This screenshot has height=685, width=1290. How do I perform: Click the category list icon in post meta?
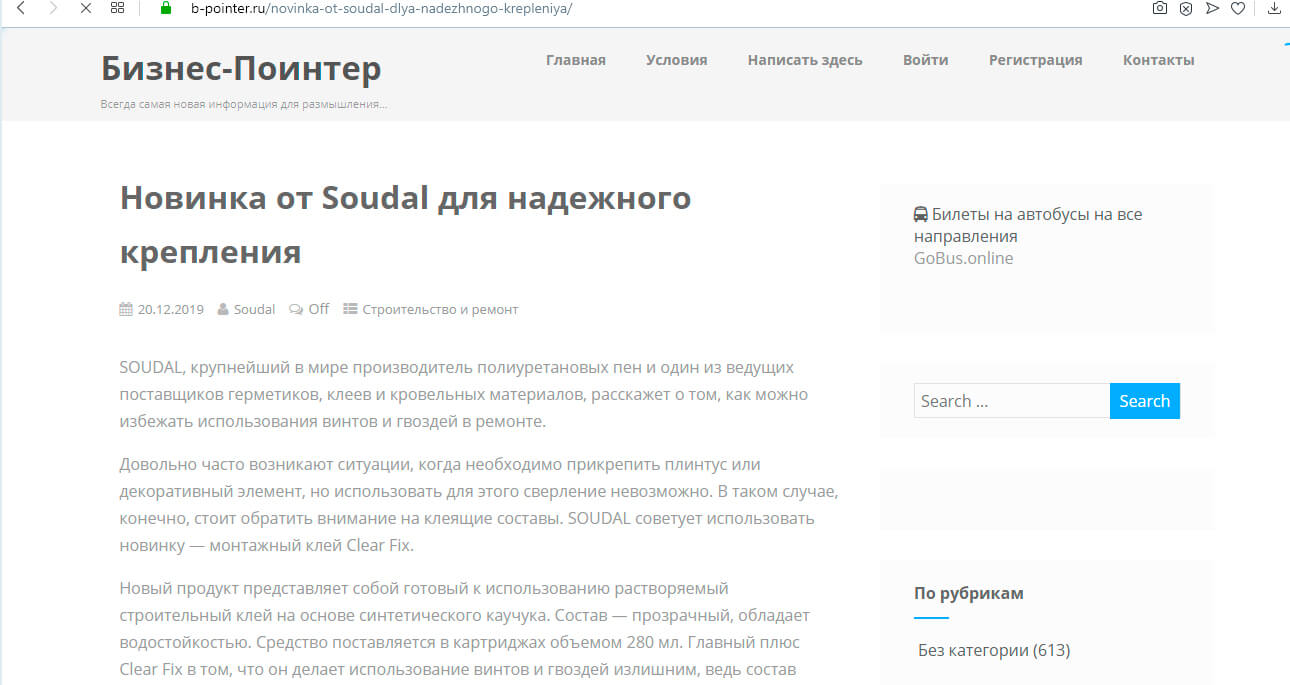tap(350, 309)
